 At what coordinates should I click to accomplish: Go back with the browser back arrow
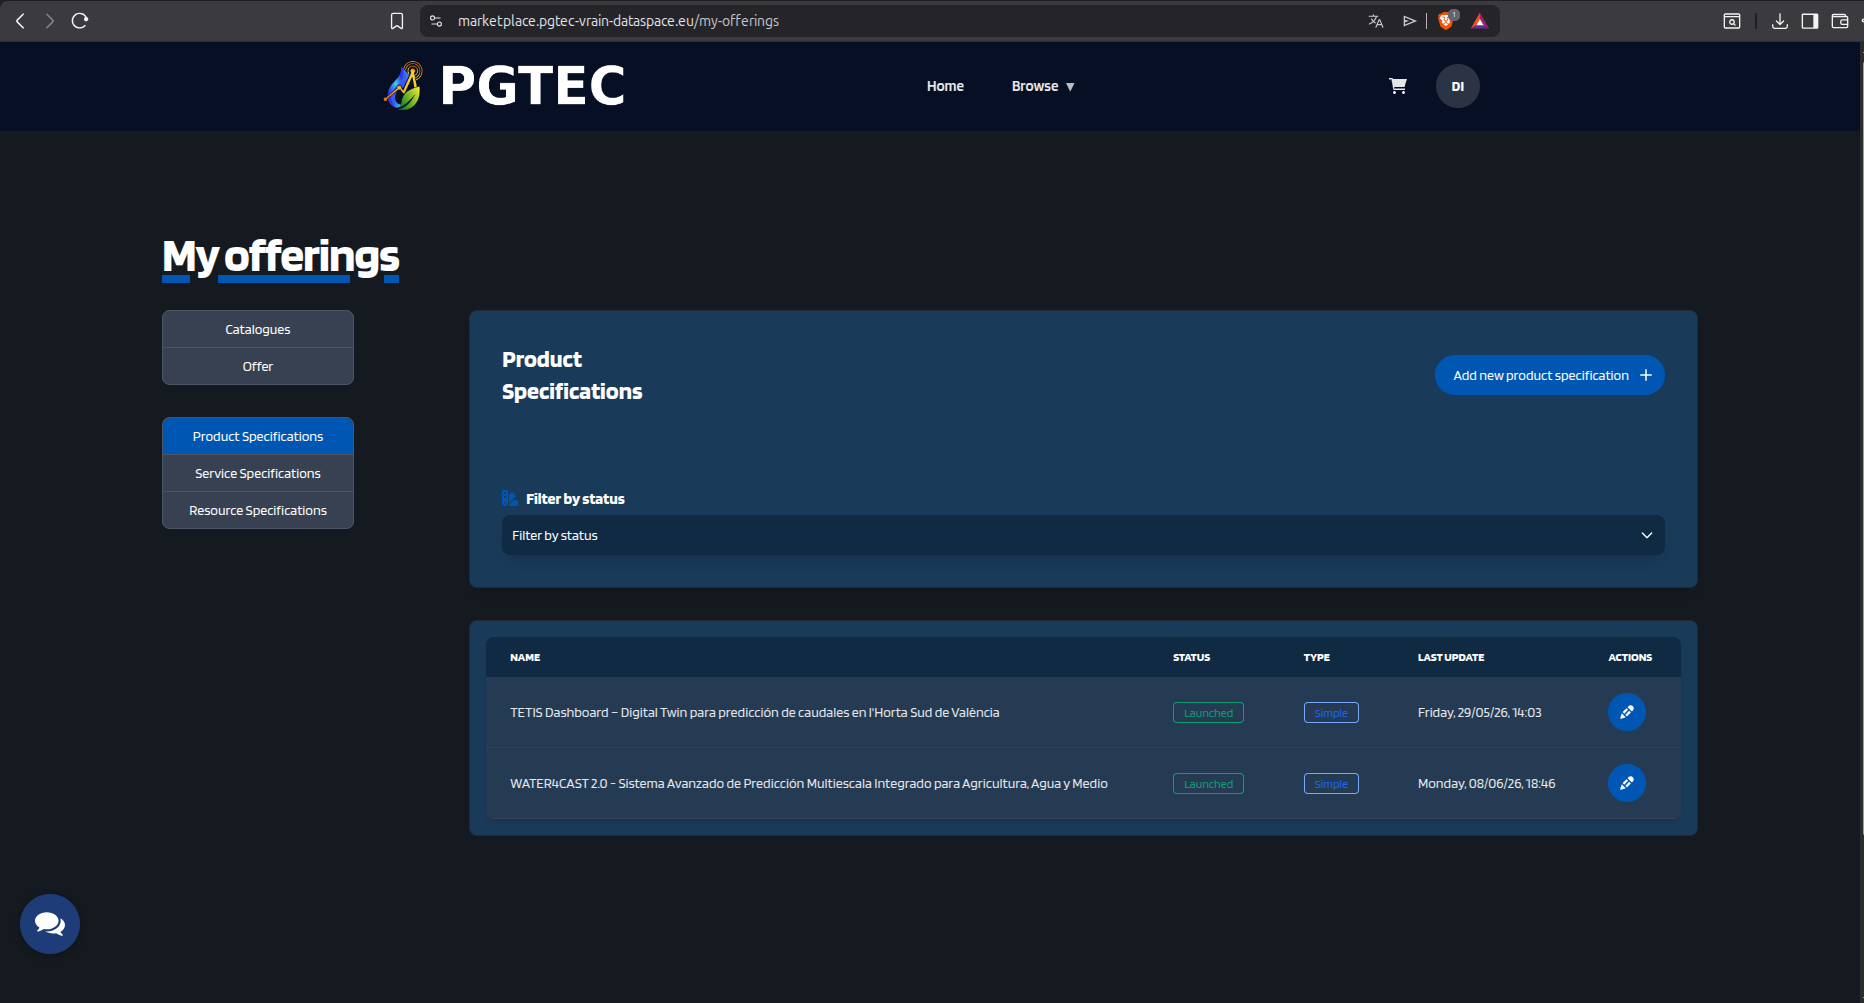[20, 21]
